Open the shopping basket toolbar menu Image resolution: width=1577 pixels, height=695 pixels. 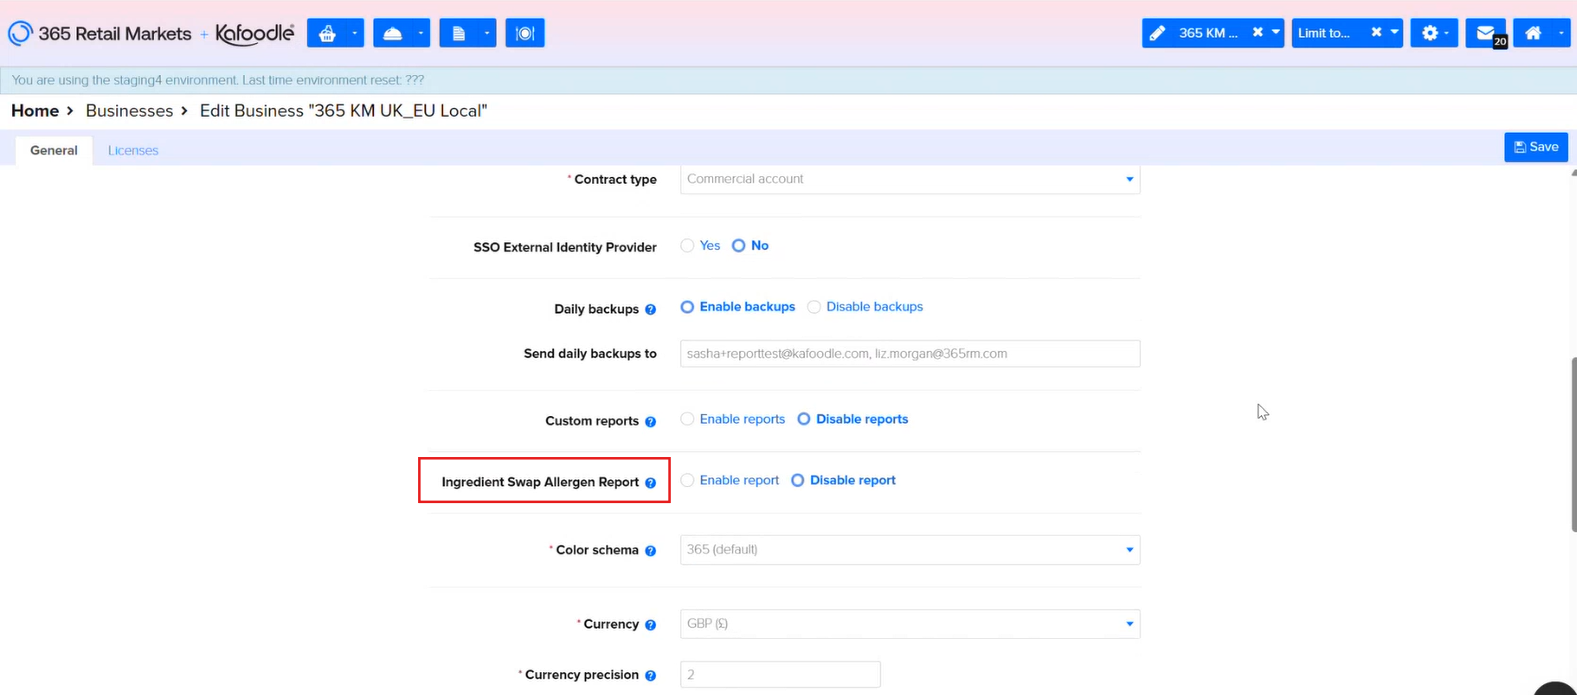[x=328, y=33]
